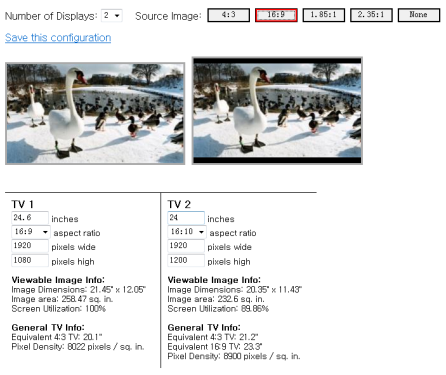Click the arrow on TV 2 16:10 dropdown
Image resolution: width=446 pixels, height=375 pixels.
click(x=201, y=232)
